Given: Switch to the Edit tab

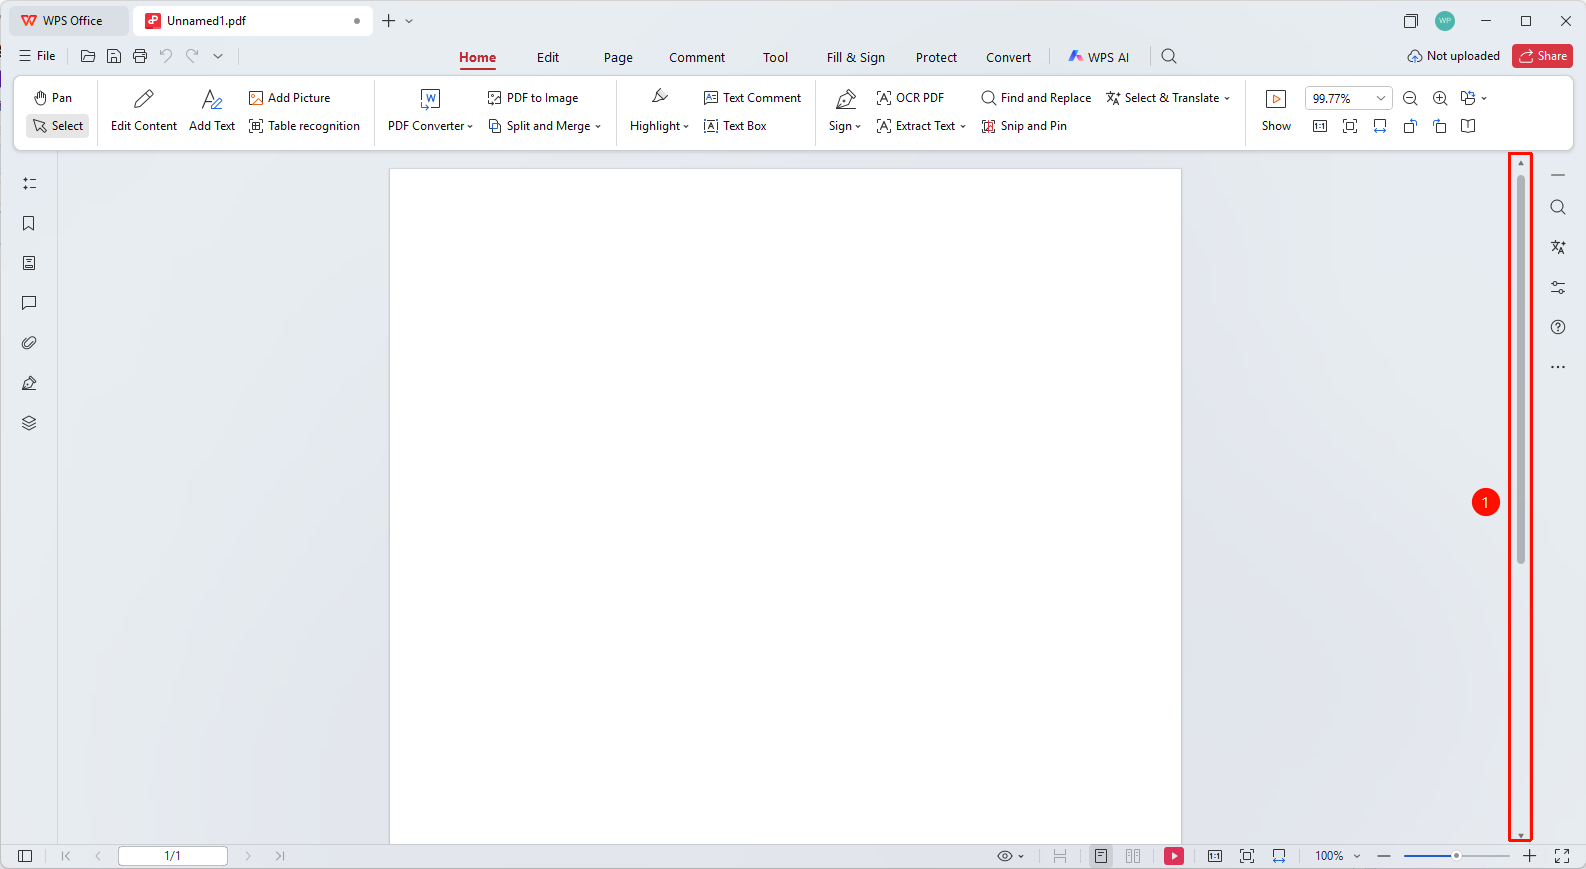Looking at the screenshot, I should pos(548,57).
